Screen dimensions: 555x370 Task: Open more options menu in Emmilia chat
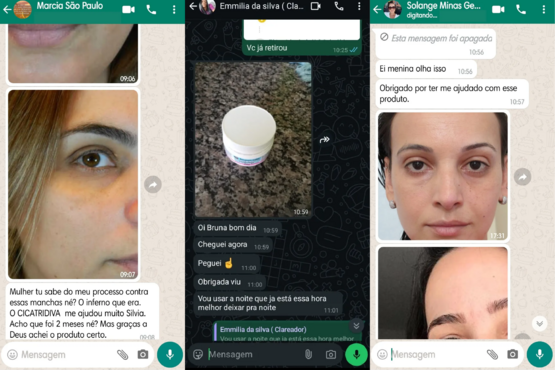pyautogui.click(x=359, y=6)
